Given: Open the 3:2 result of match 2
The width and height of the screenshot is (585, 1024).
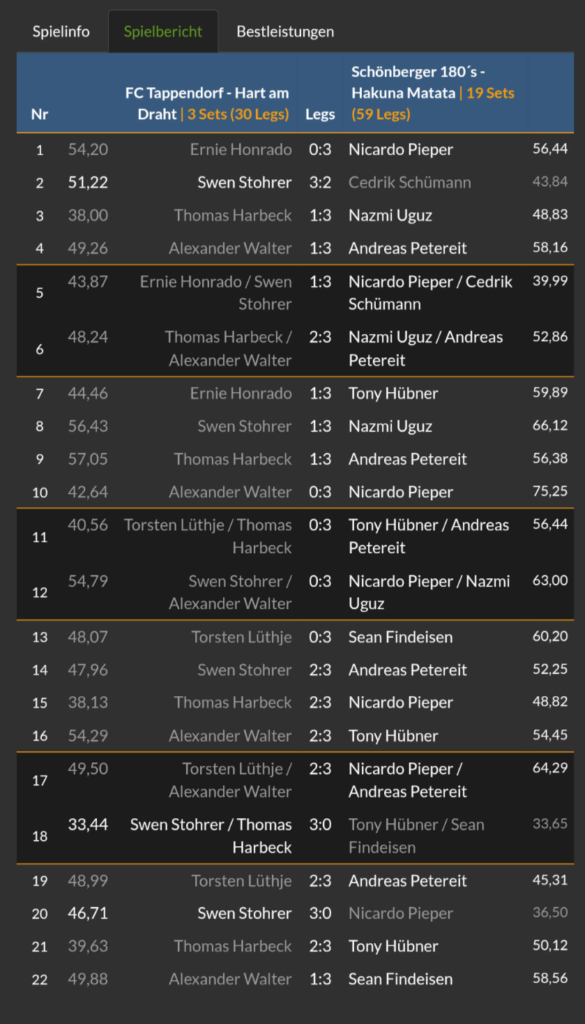Looking at the screenshot, I should (320, 183).
